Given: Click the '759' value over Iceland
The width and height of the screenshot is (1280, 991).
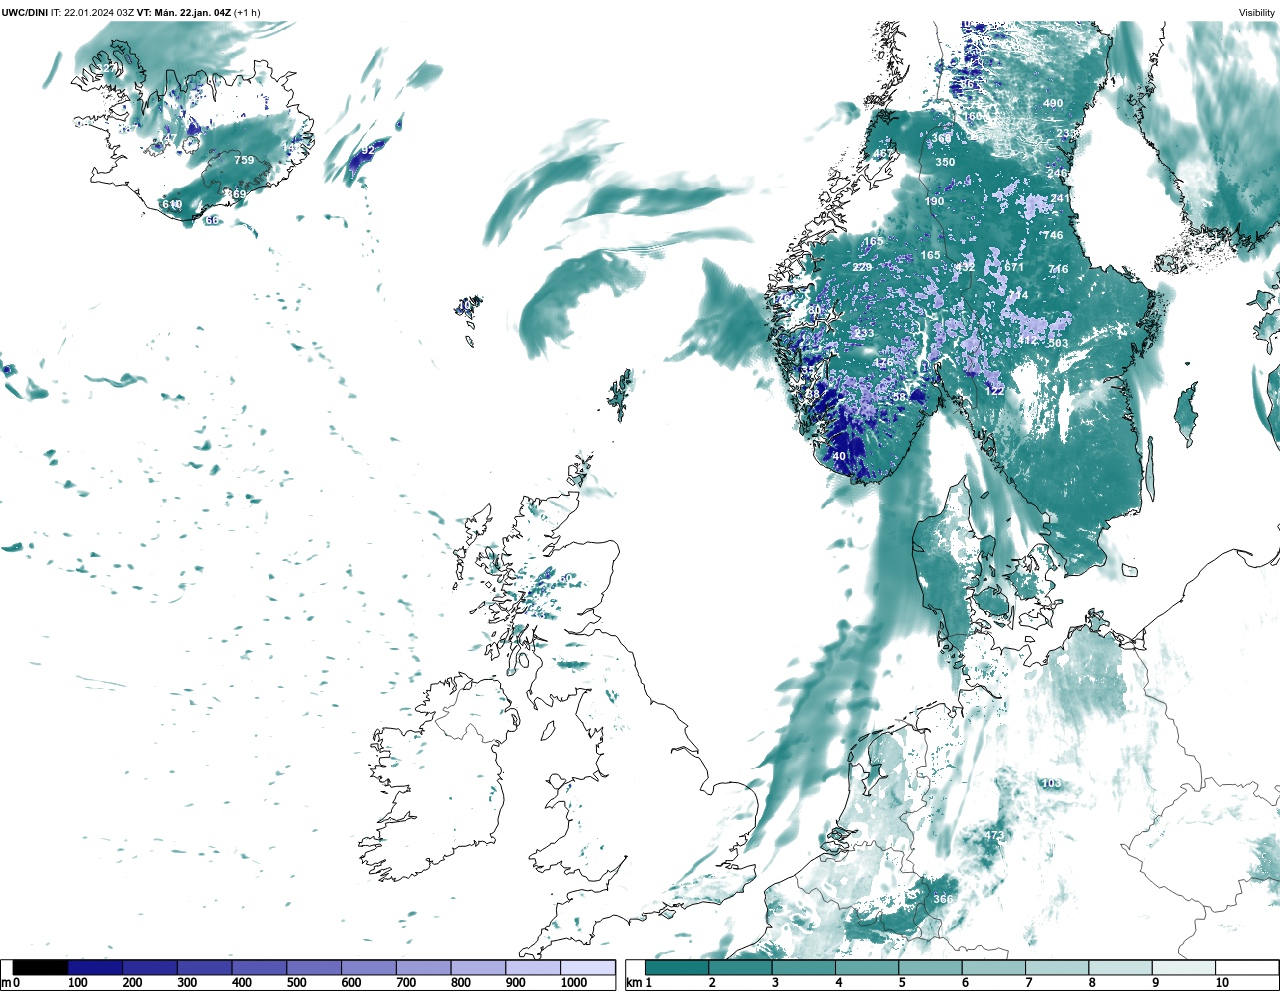Looking at the screenshot, I should pyautogui.click(x=244, y=160).
